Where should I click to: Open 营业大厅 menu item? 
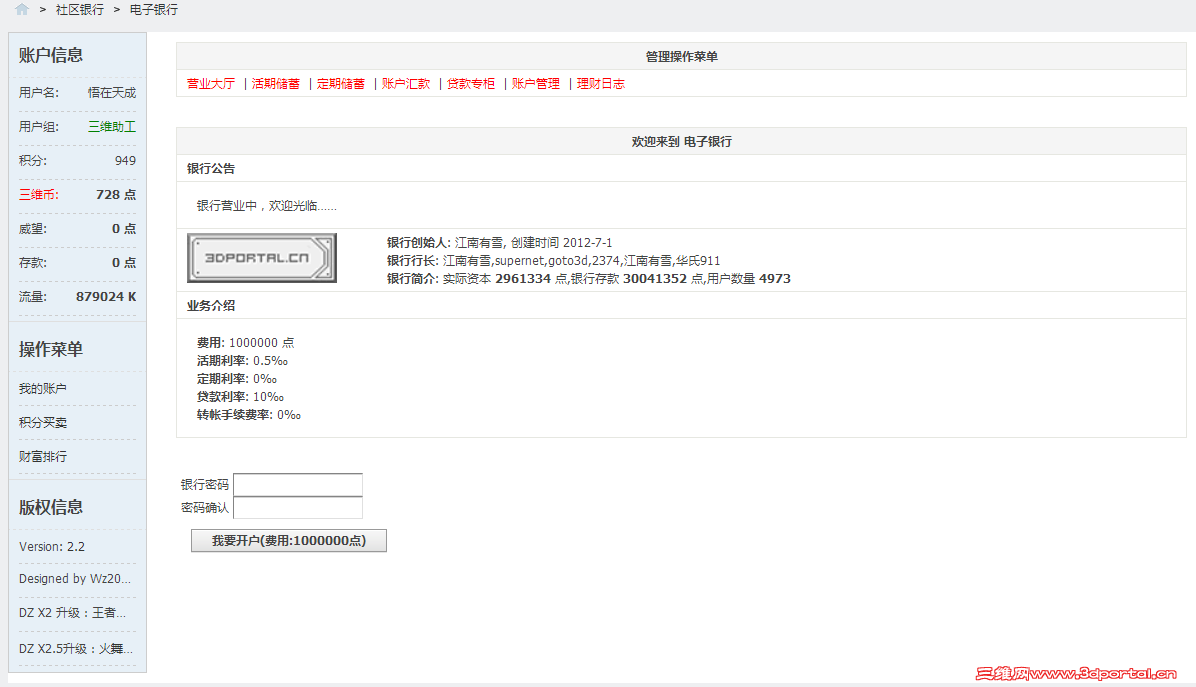pyautogui.click(x=211, y=84)
